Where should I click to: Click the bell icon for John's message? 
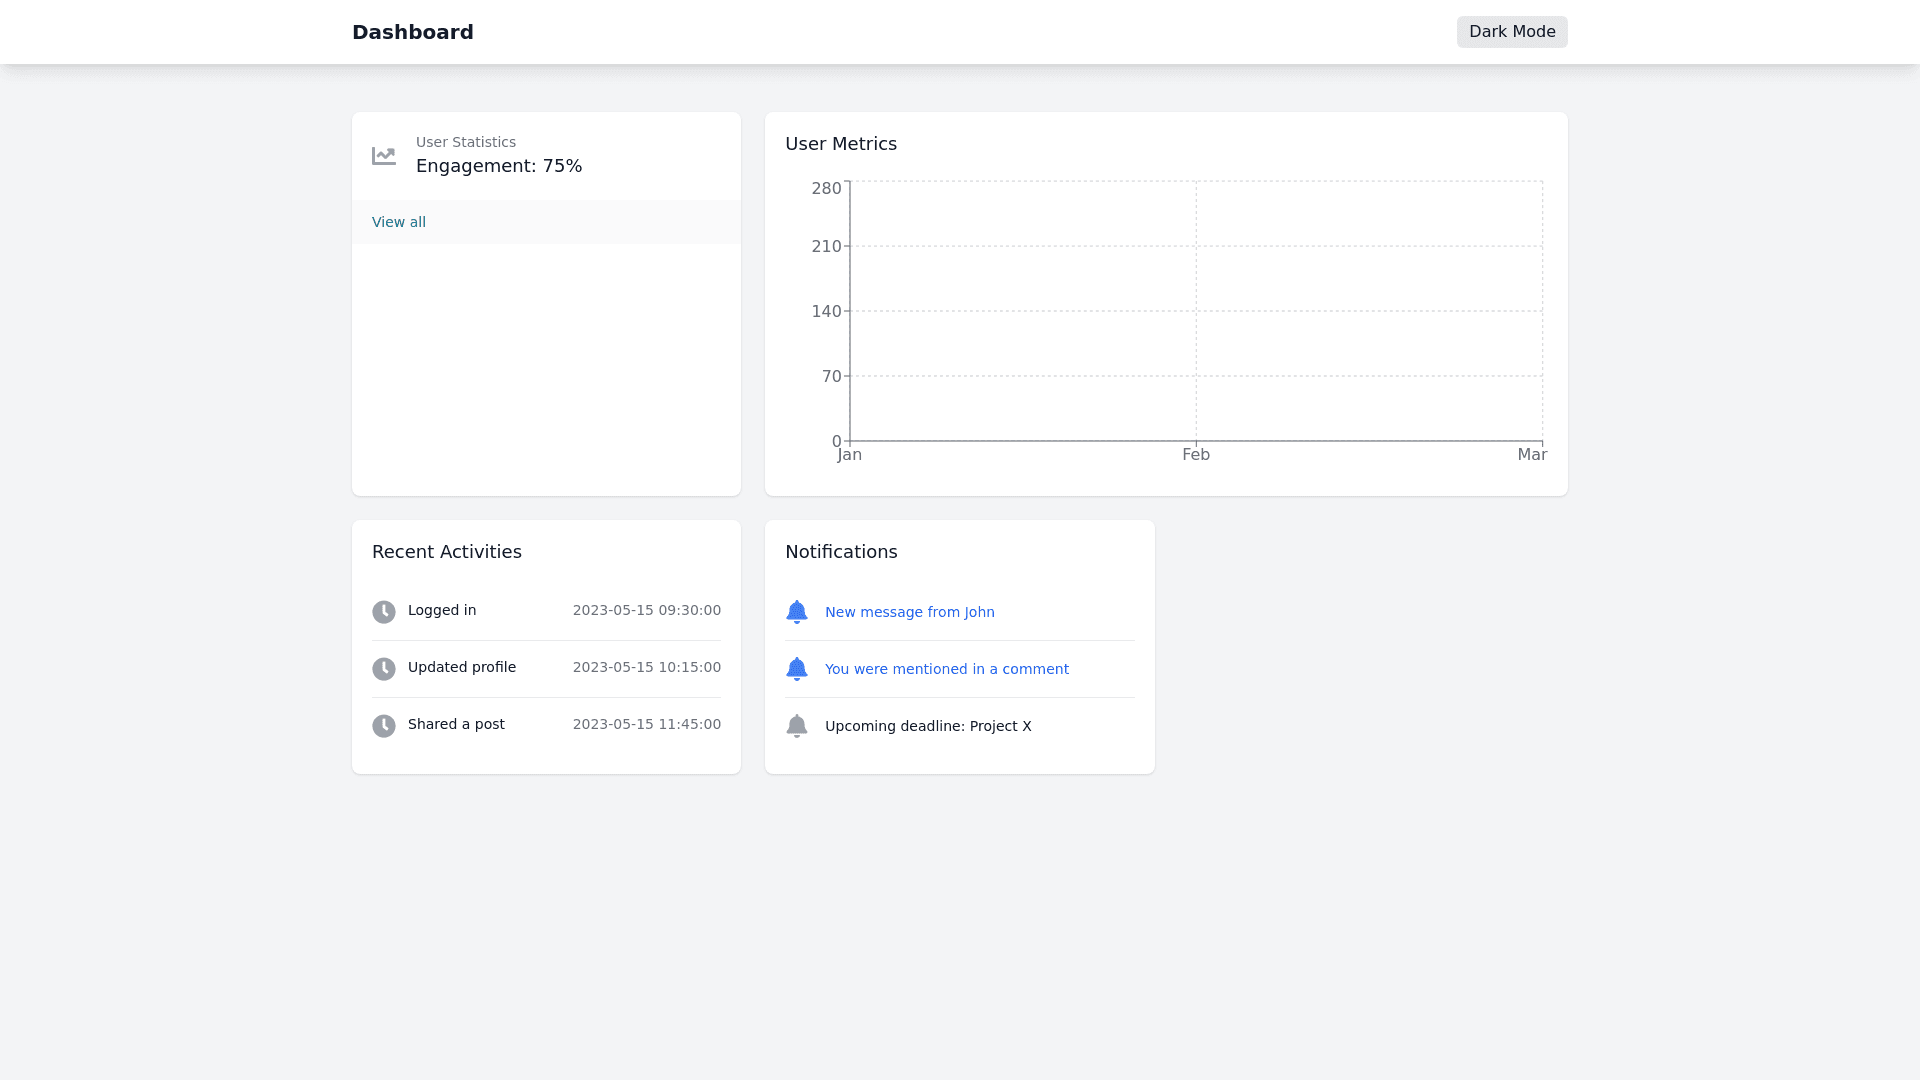point(797,612)
